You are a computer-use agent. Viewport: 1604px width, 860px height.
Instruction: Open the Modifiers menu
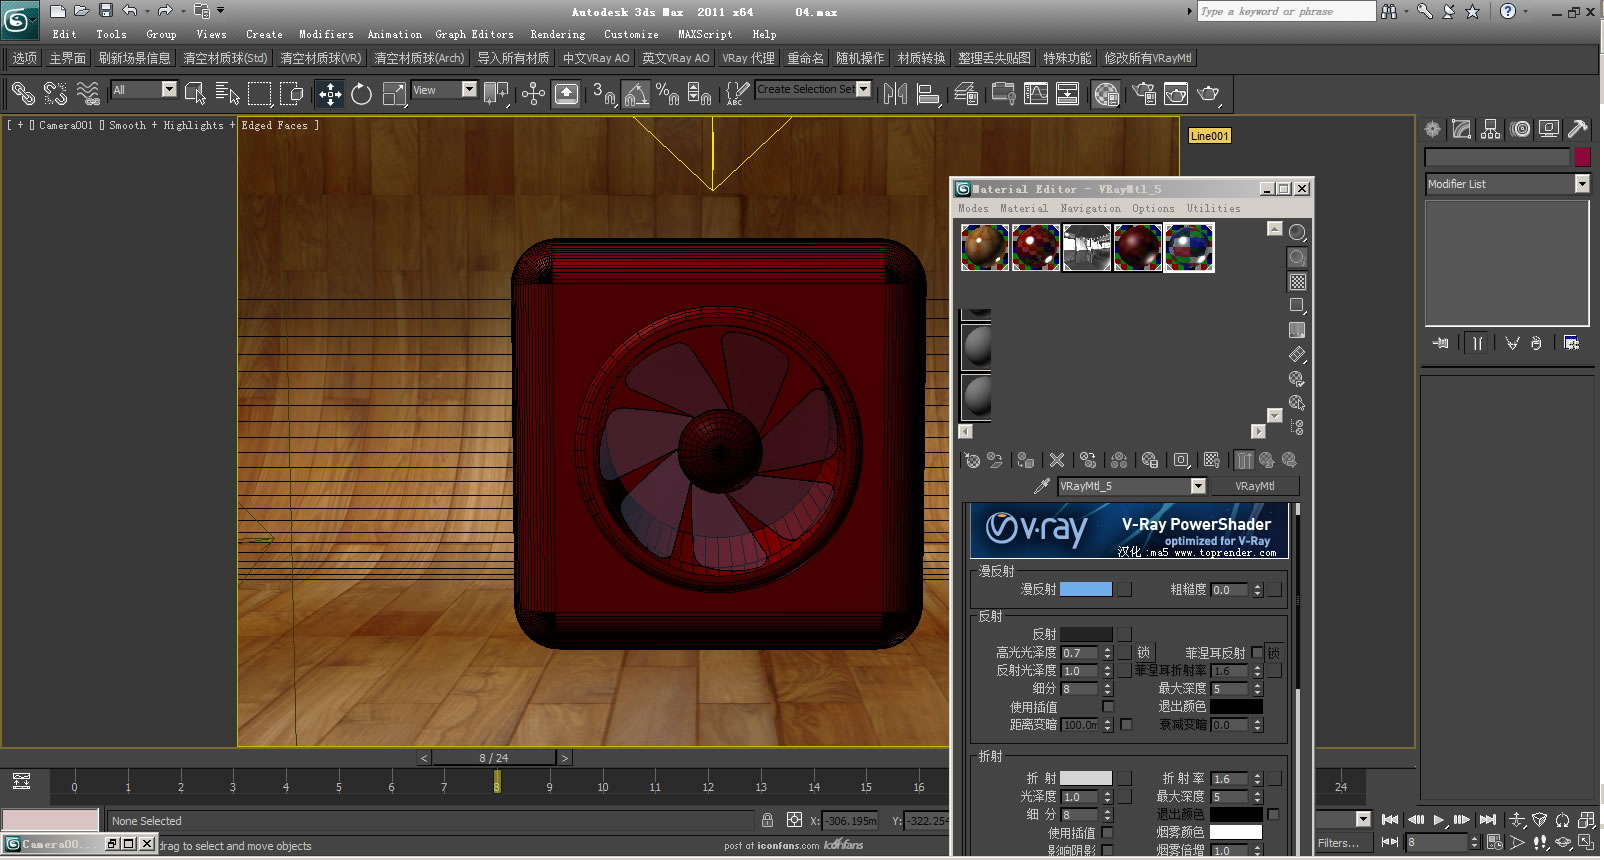click(x=326, y=34)
